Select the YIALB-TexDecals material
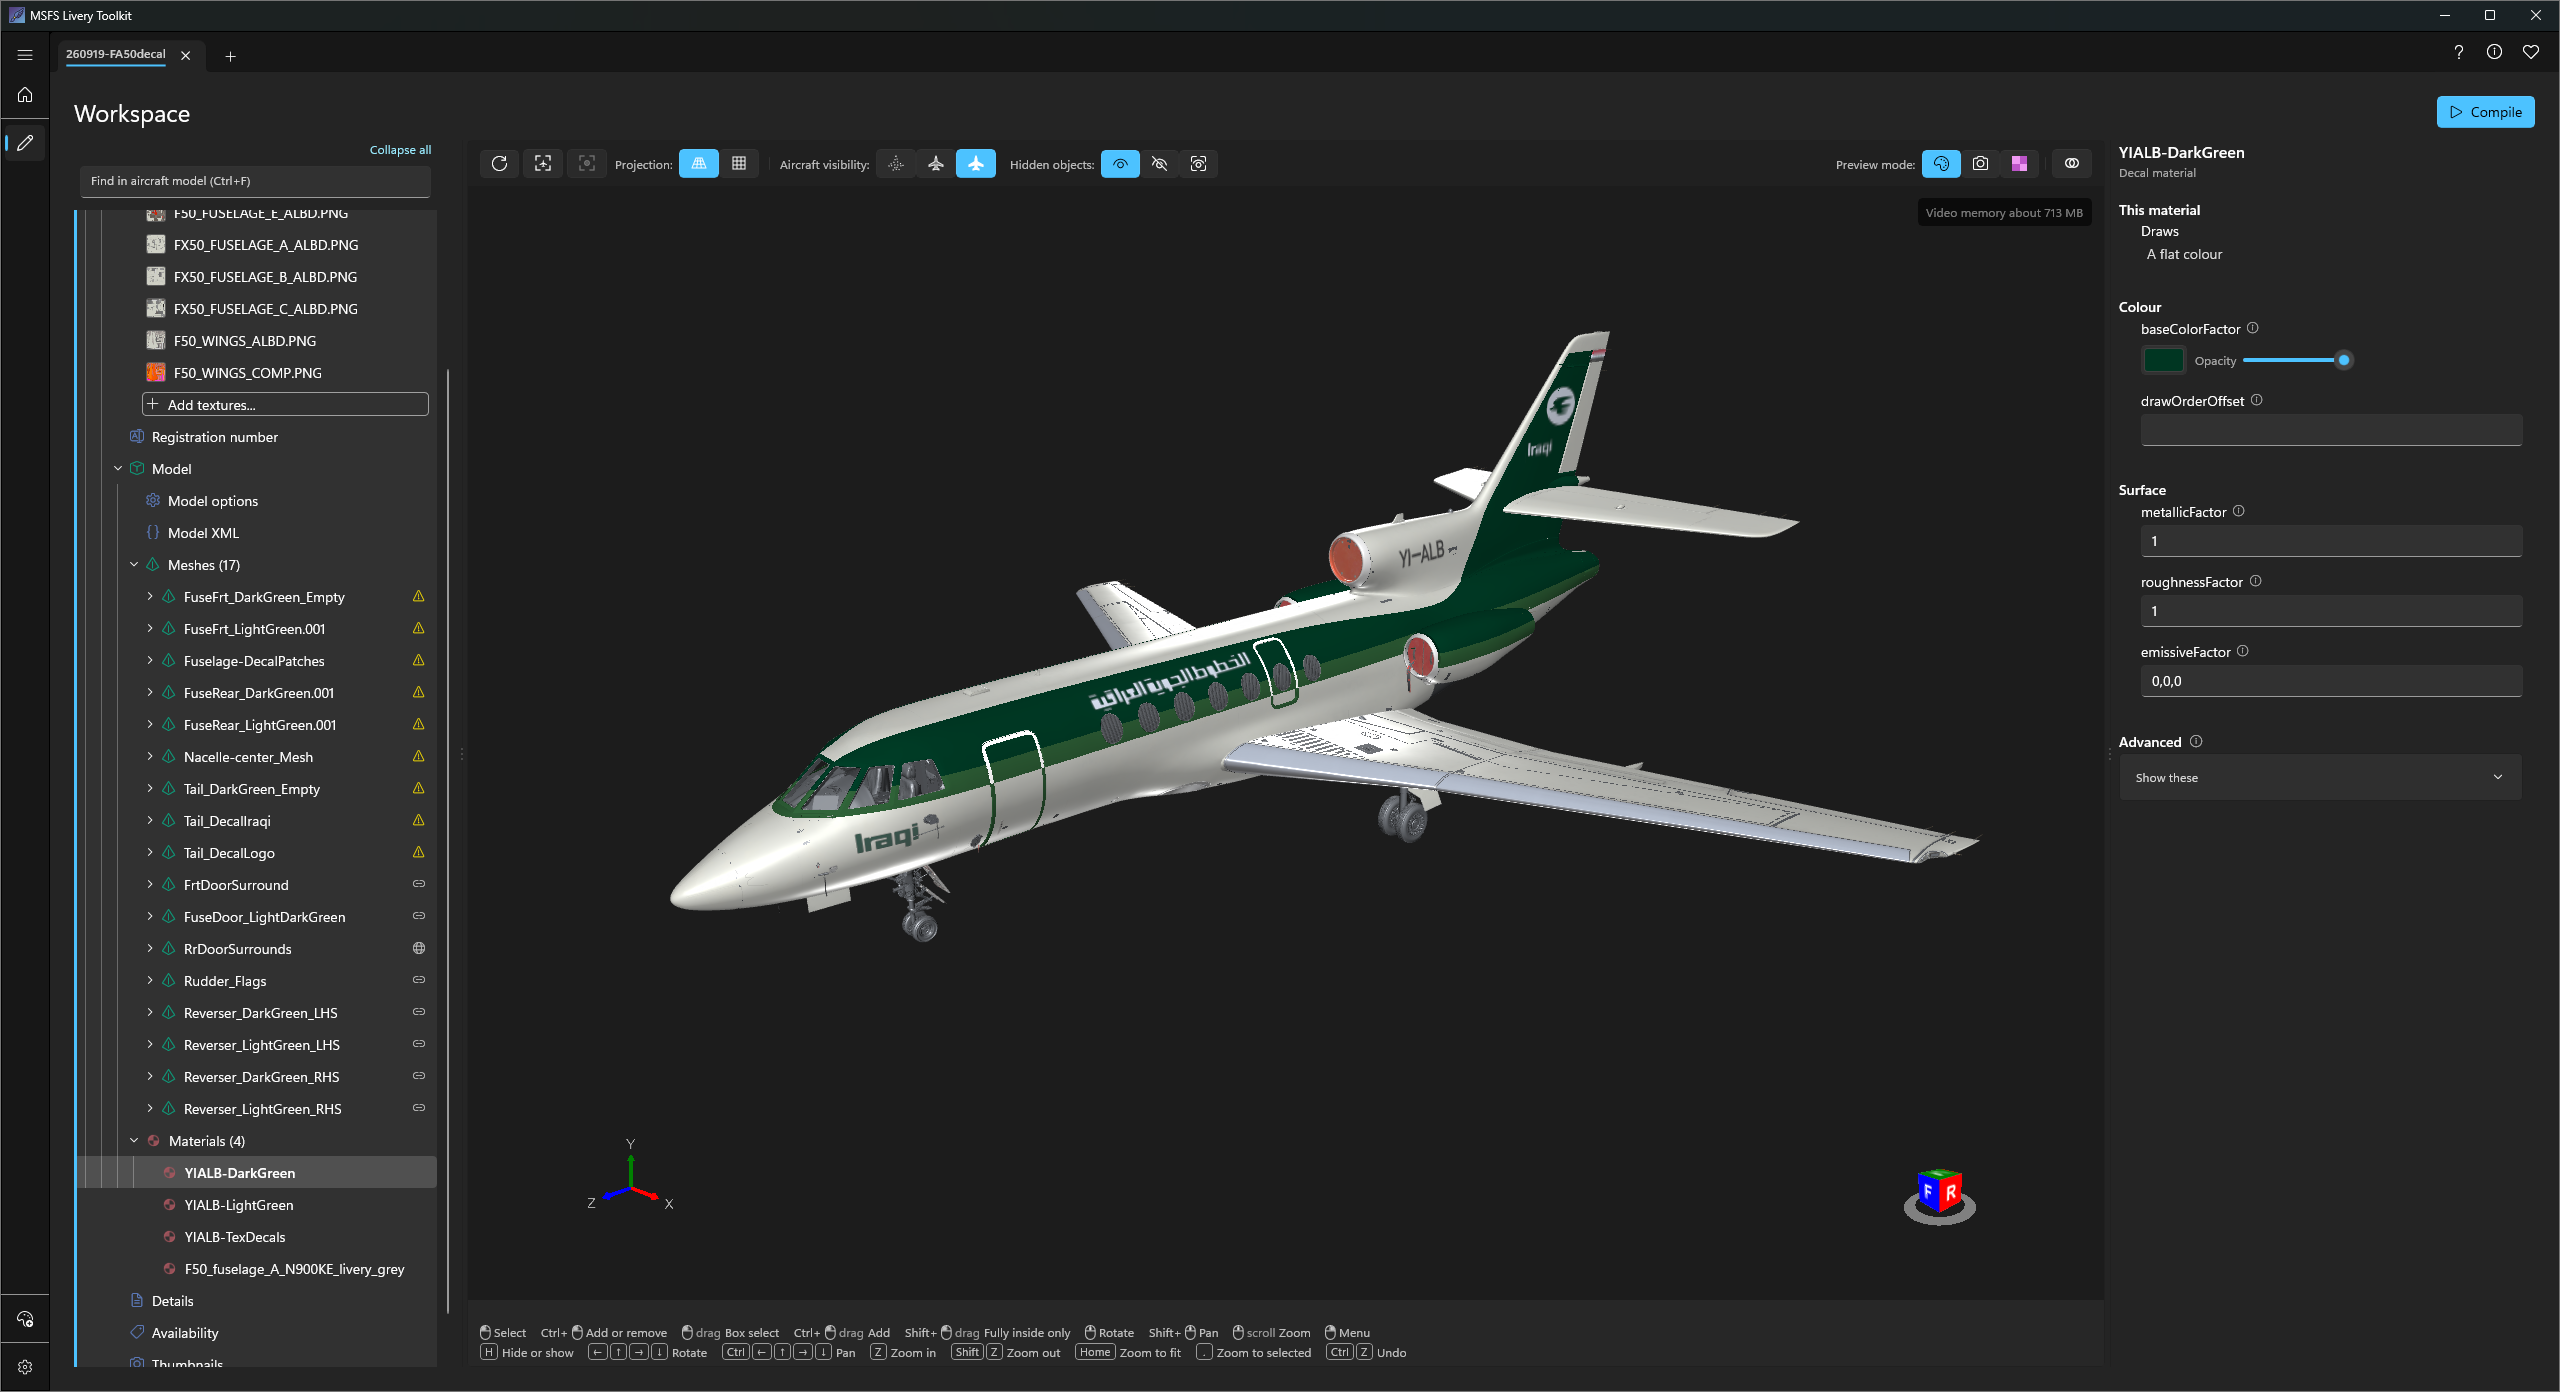Screen dimensions: 2560x1392 (x=235, y=1237)
